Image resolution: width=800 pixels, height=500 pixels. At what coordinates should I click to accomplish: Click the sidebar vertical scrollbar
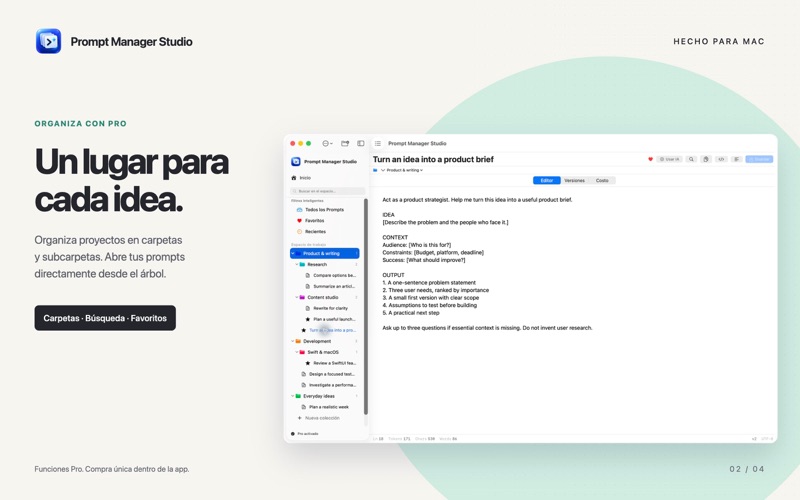click(365, 306)
